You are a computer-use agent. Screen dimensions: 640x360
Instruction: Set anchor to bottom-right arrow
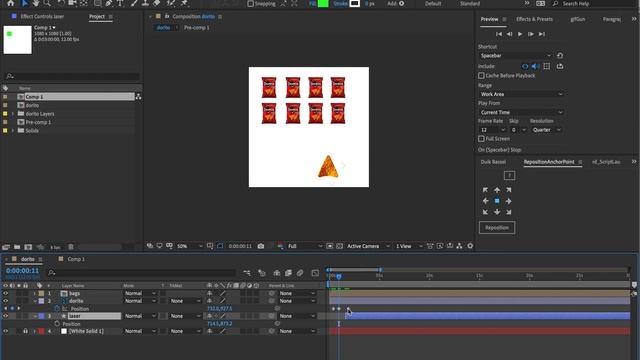(x=509, y=212)
